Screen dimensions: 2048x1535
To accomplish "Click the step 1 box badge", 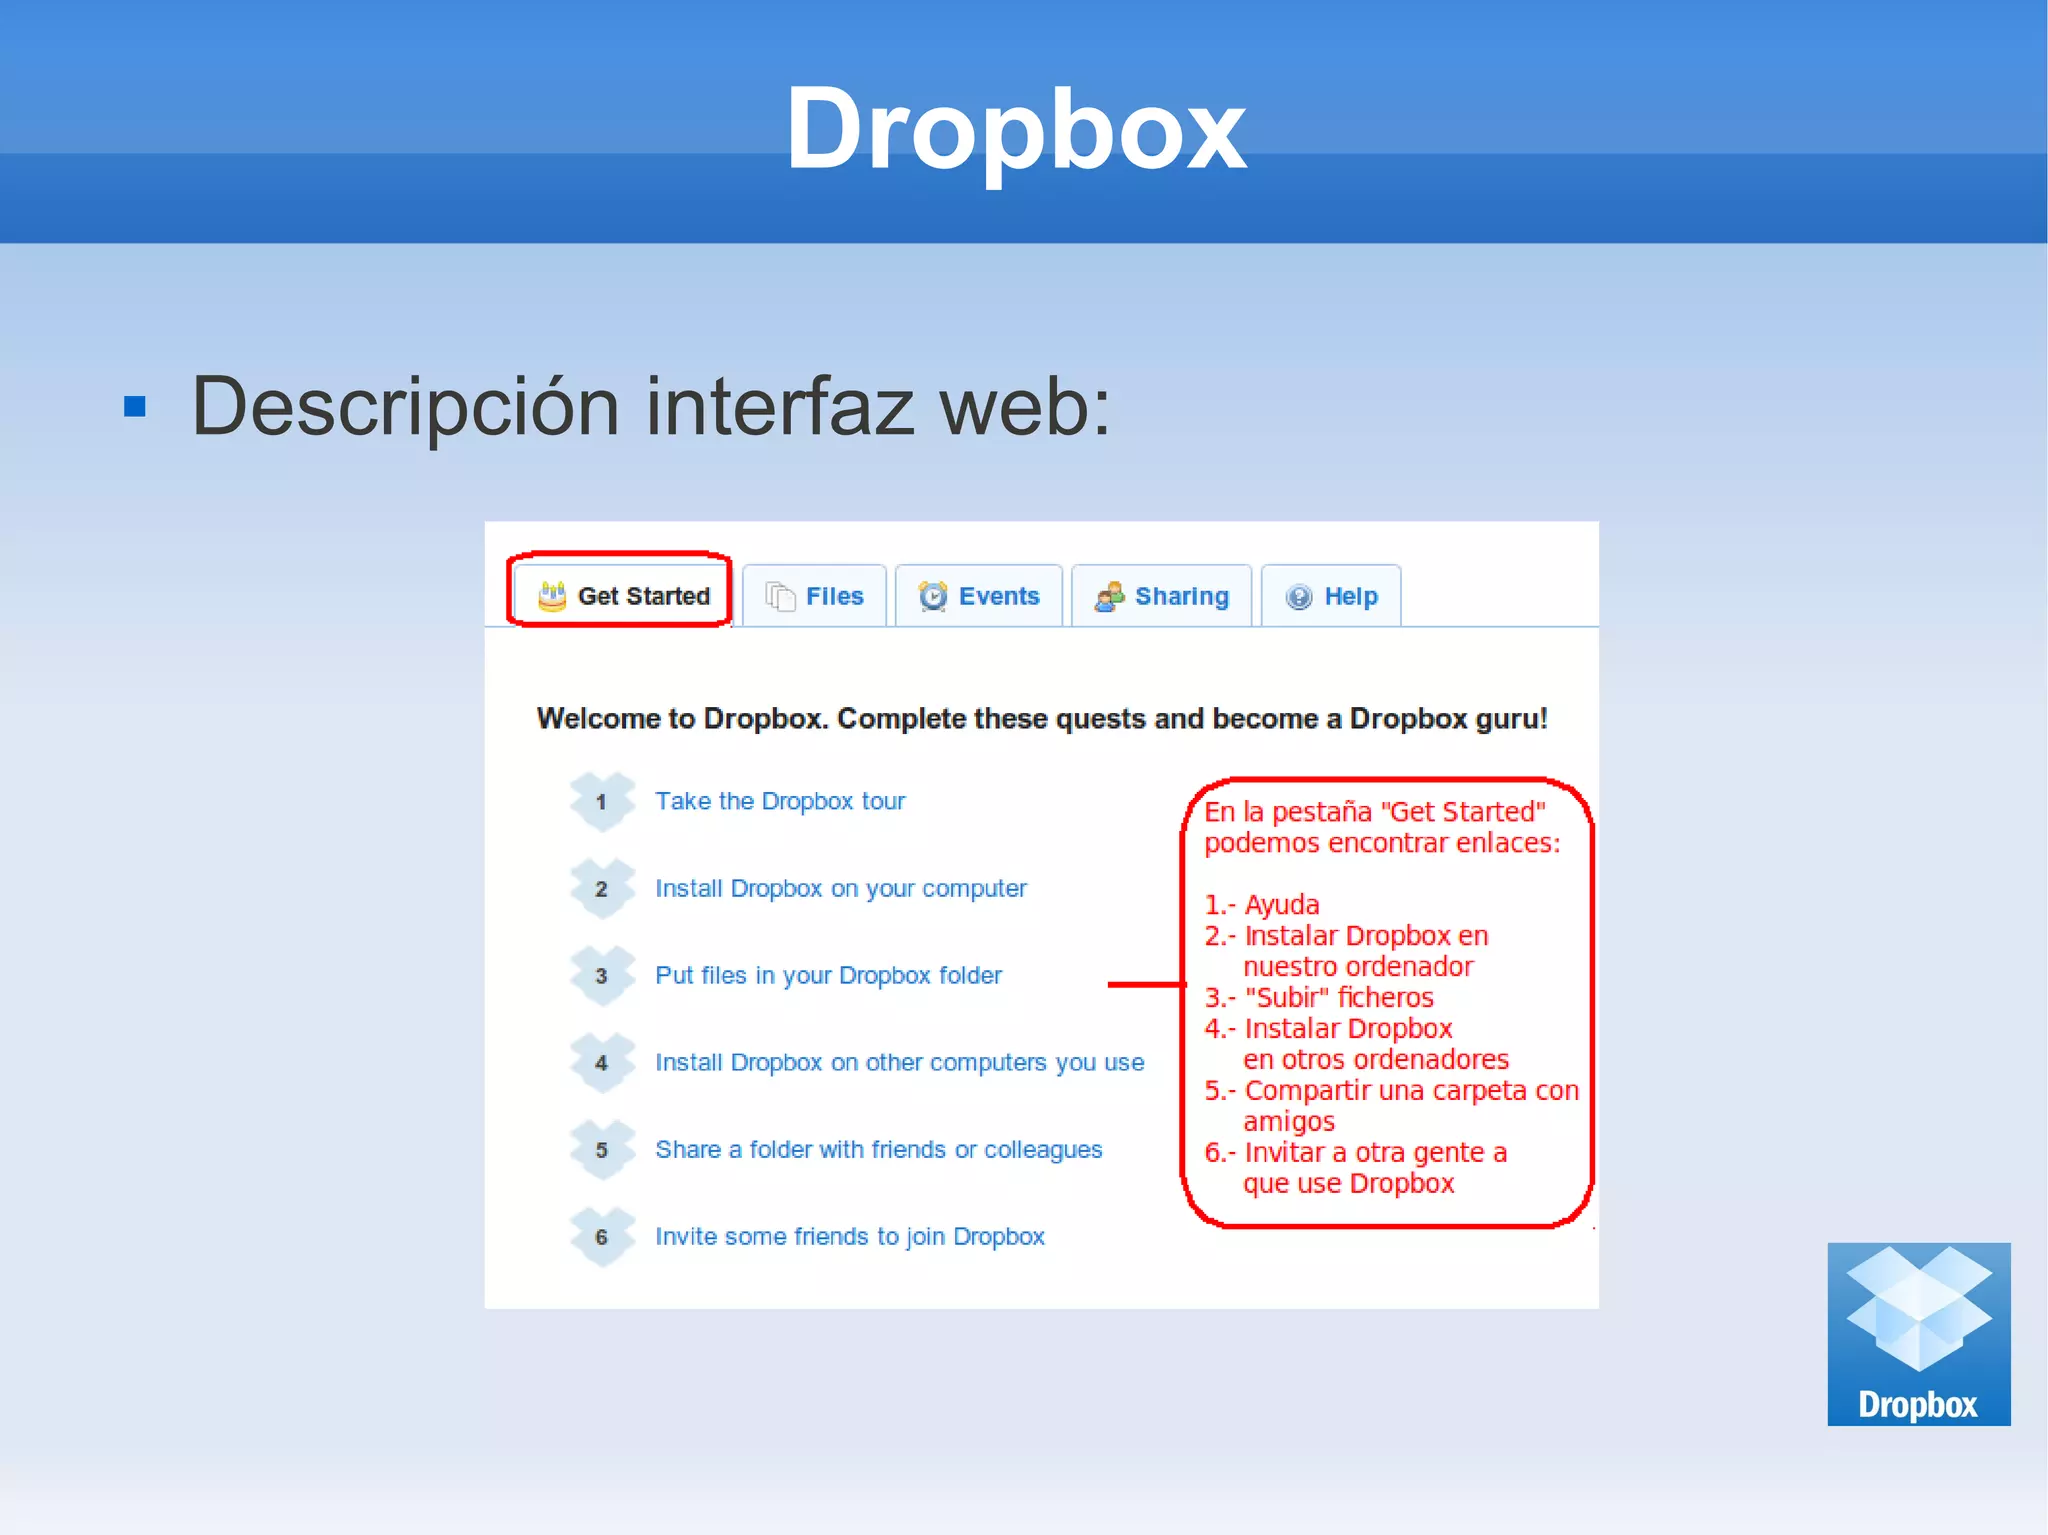I will [x=602, y=801].
